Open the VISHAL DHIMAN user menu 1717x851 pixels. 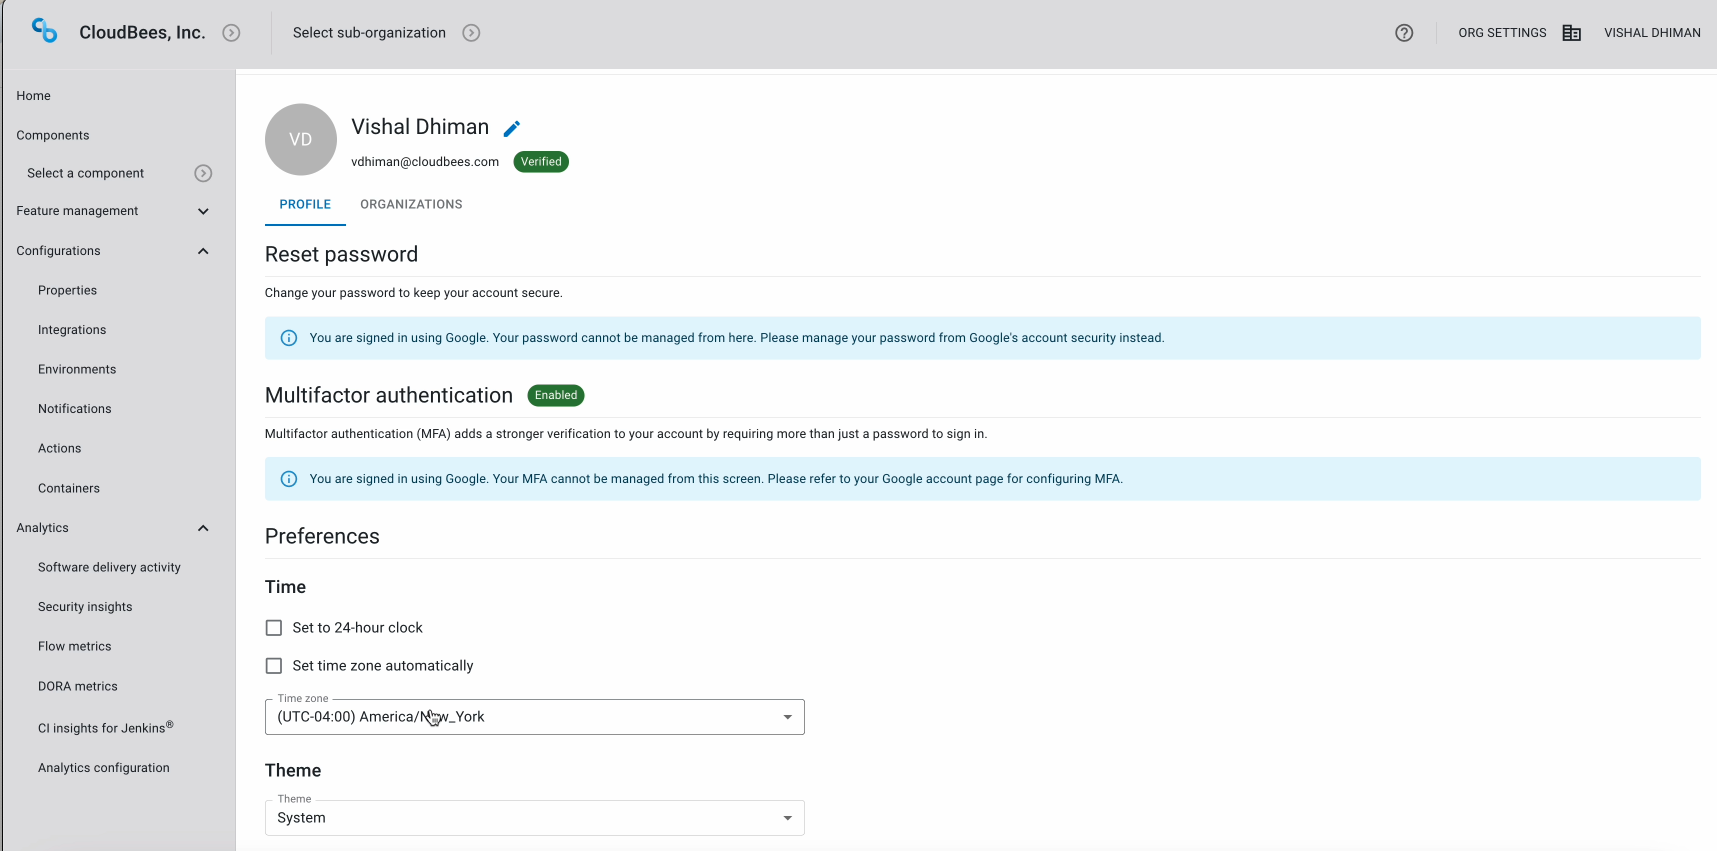[x=1652, y=33]
